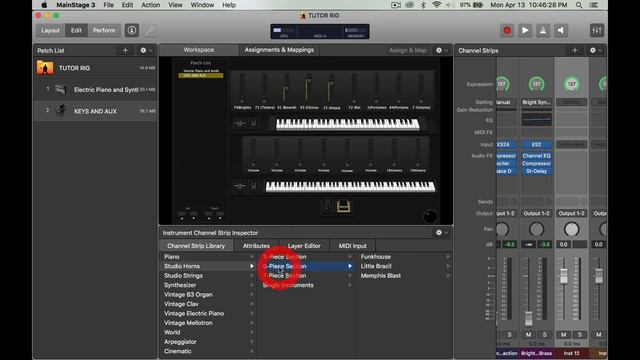Solo the Inst 12 channel strip
Screen dimensions: 640x360
(x=580, y=335)
